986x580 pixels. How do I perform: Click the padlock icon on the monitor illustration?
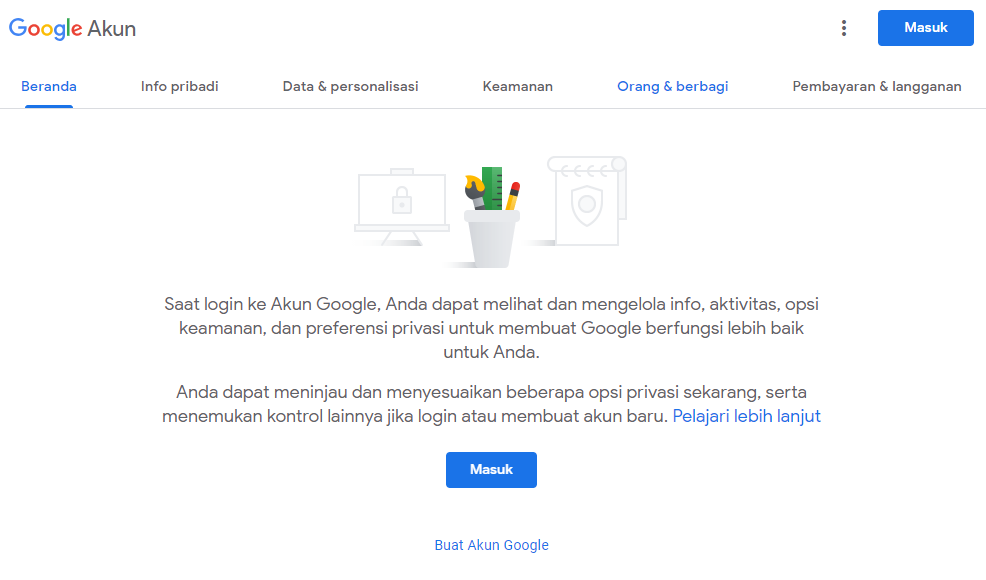pyautogui.click(x=402, y=199)
